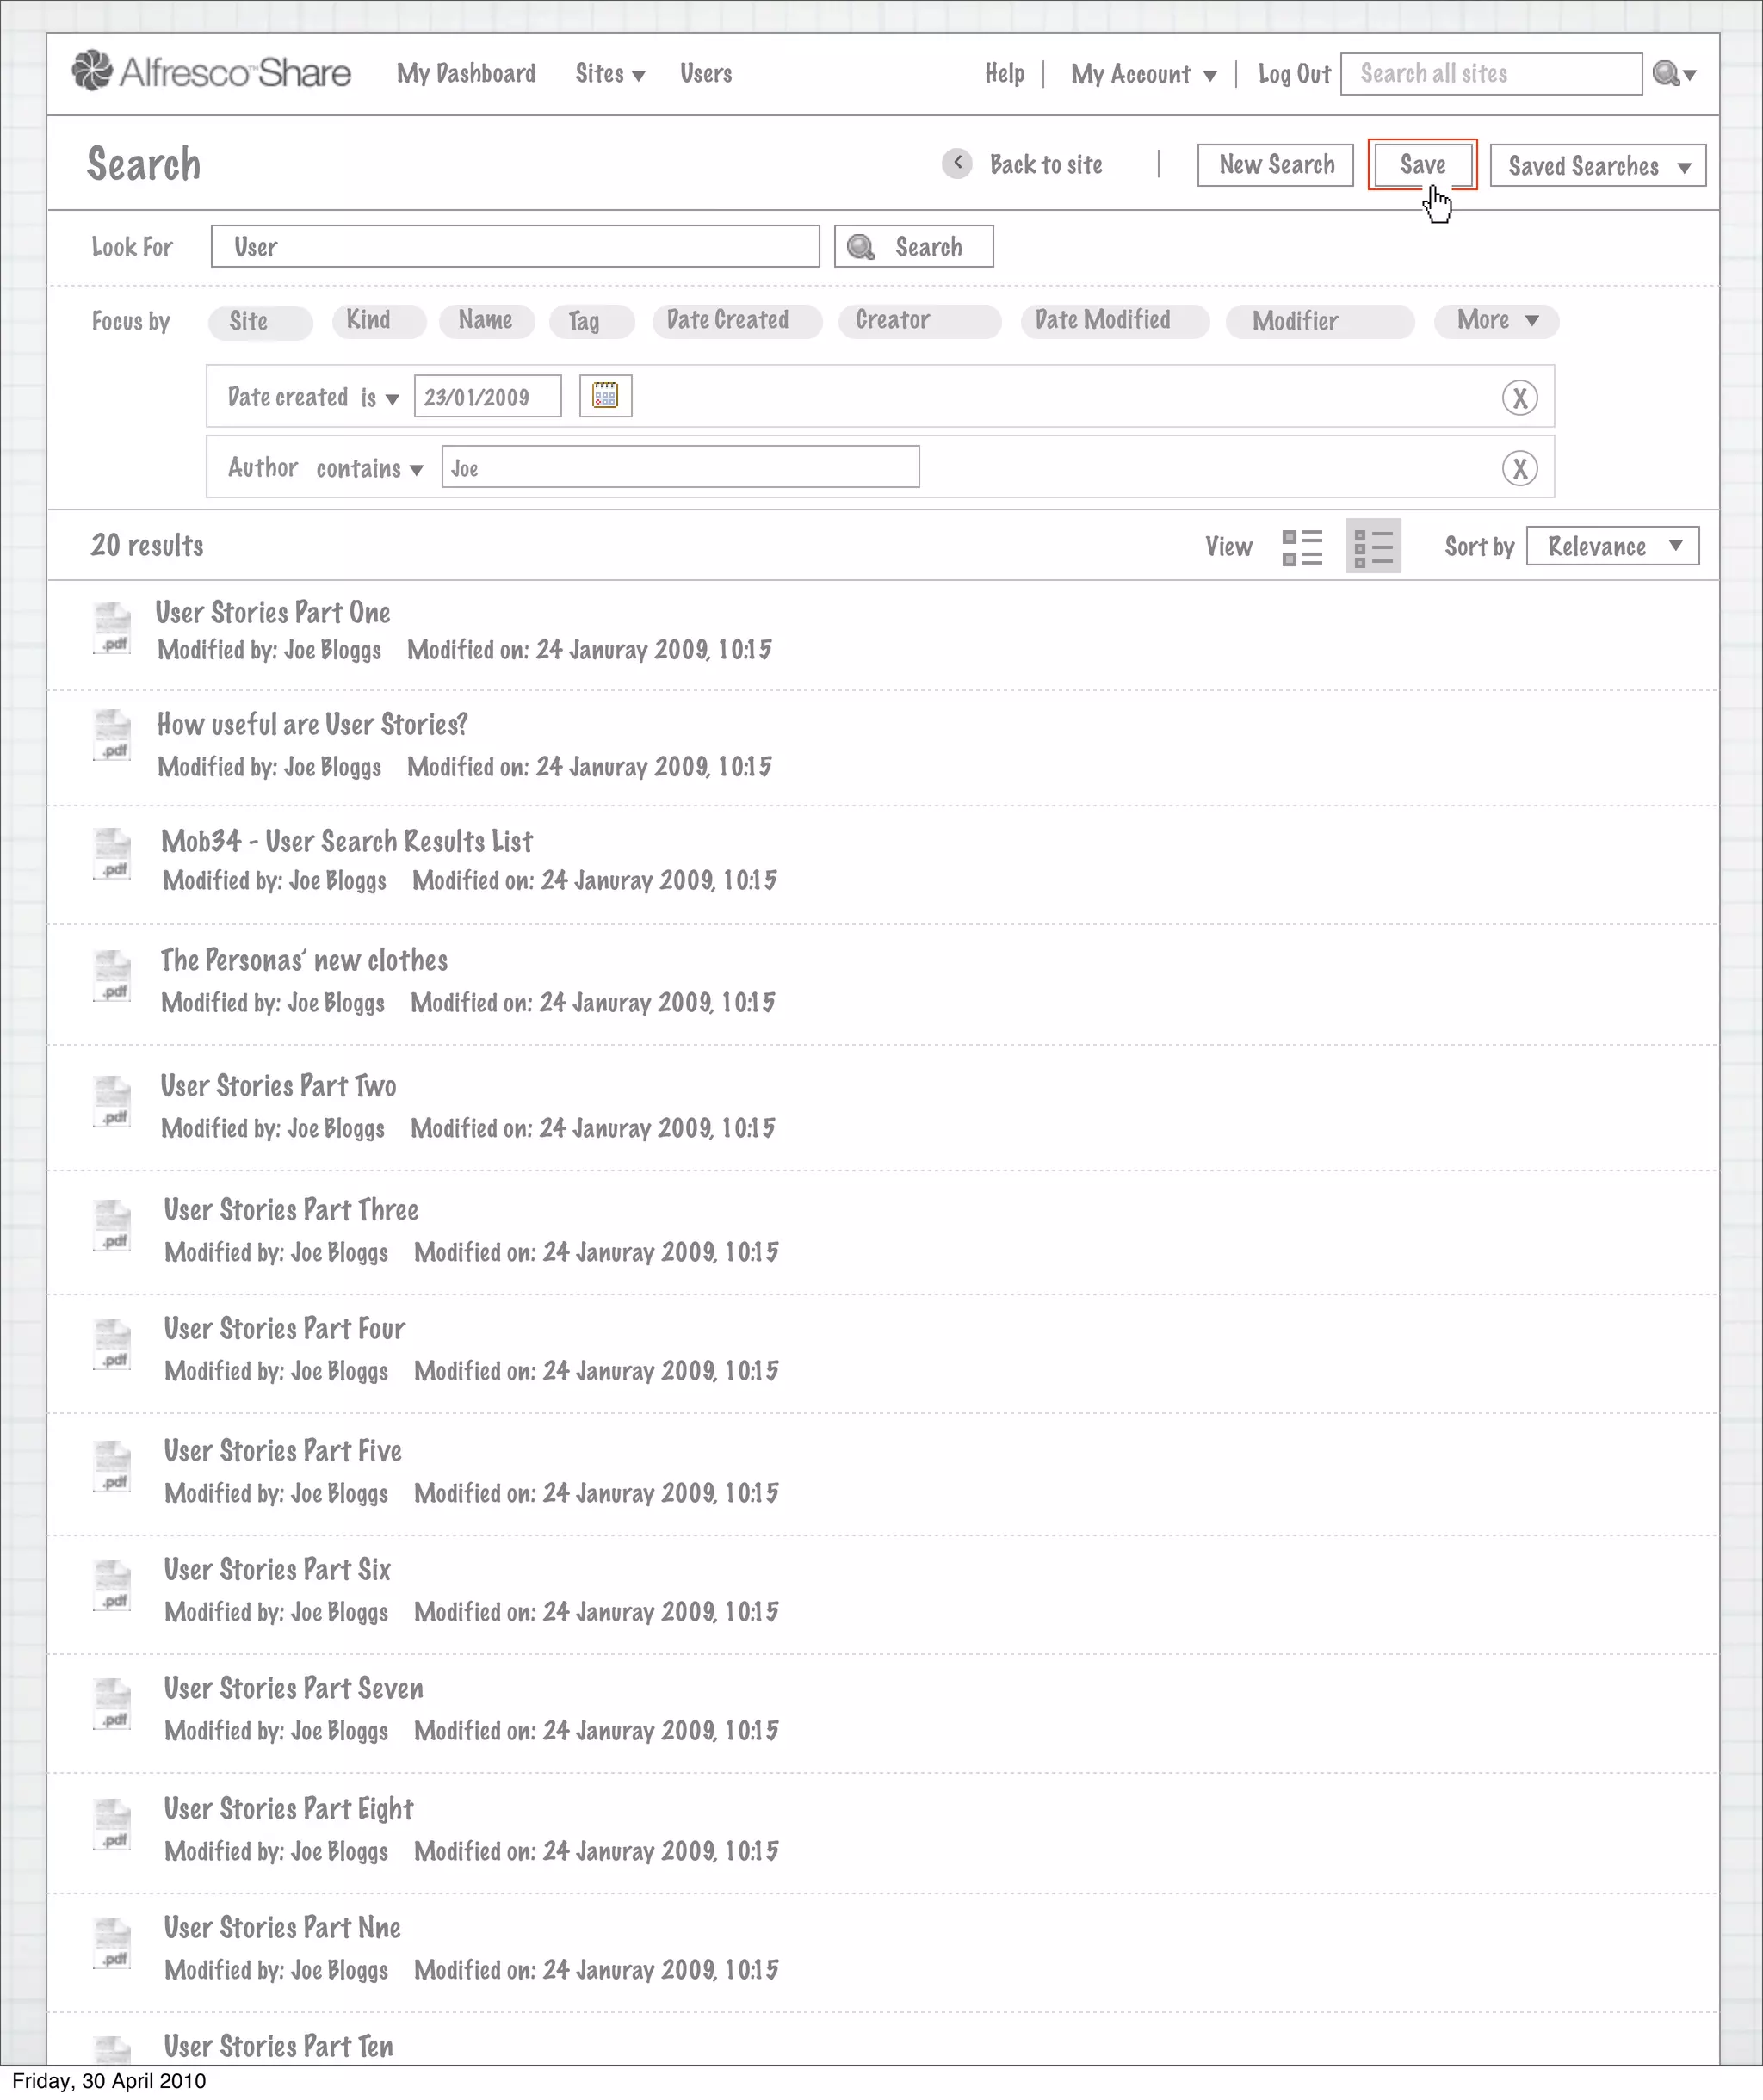Viewport: 1763px width, 2100px height.
Task: Open the Mob34 - User Search Results List link
Action: click(347, 842)
